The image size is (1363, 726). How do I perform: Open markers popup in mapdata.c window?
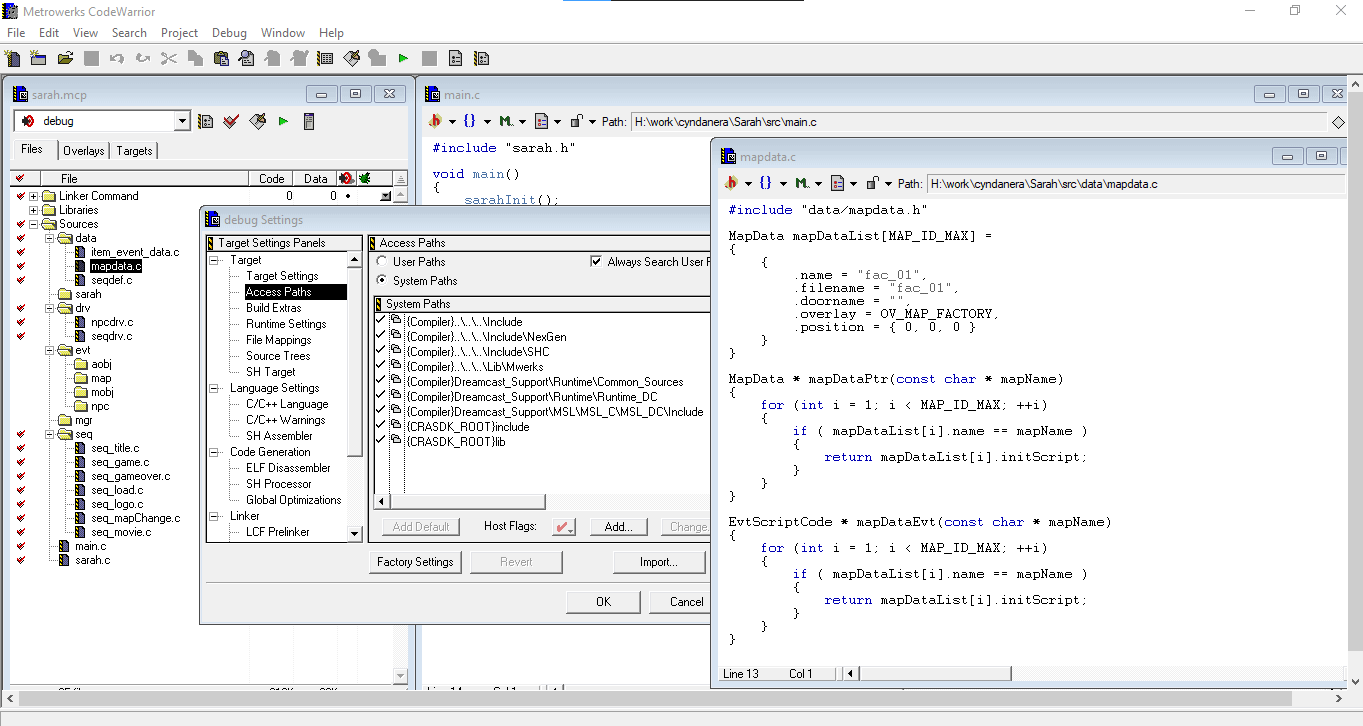click(807, 183)
